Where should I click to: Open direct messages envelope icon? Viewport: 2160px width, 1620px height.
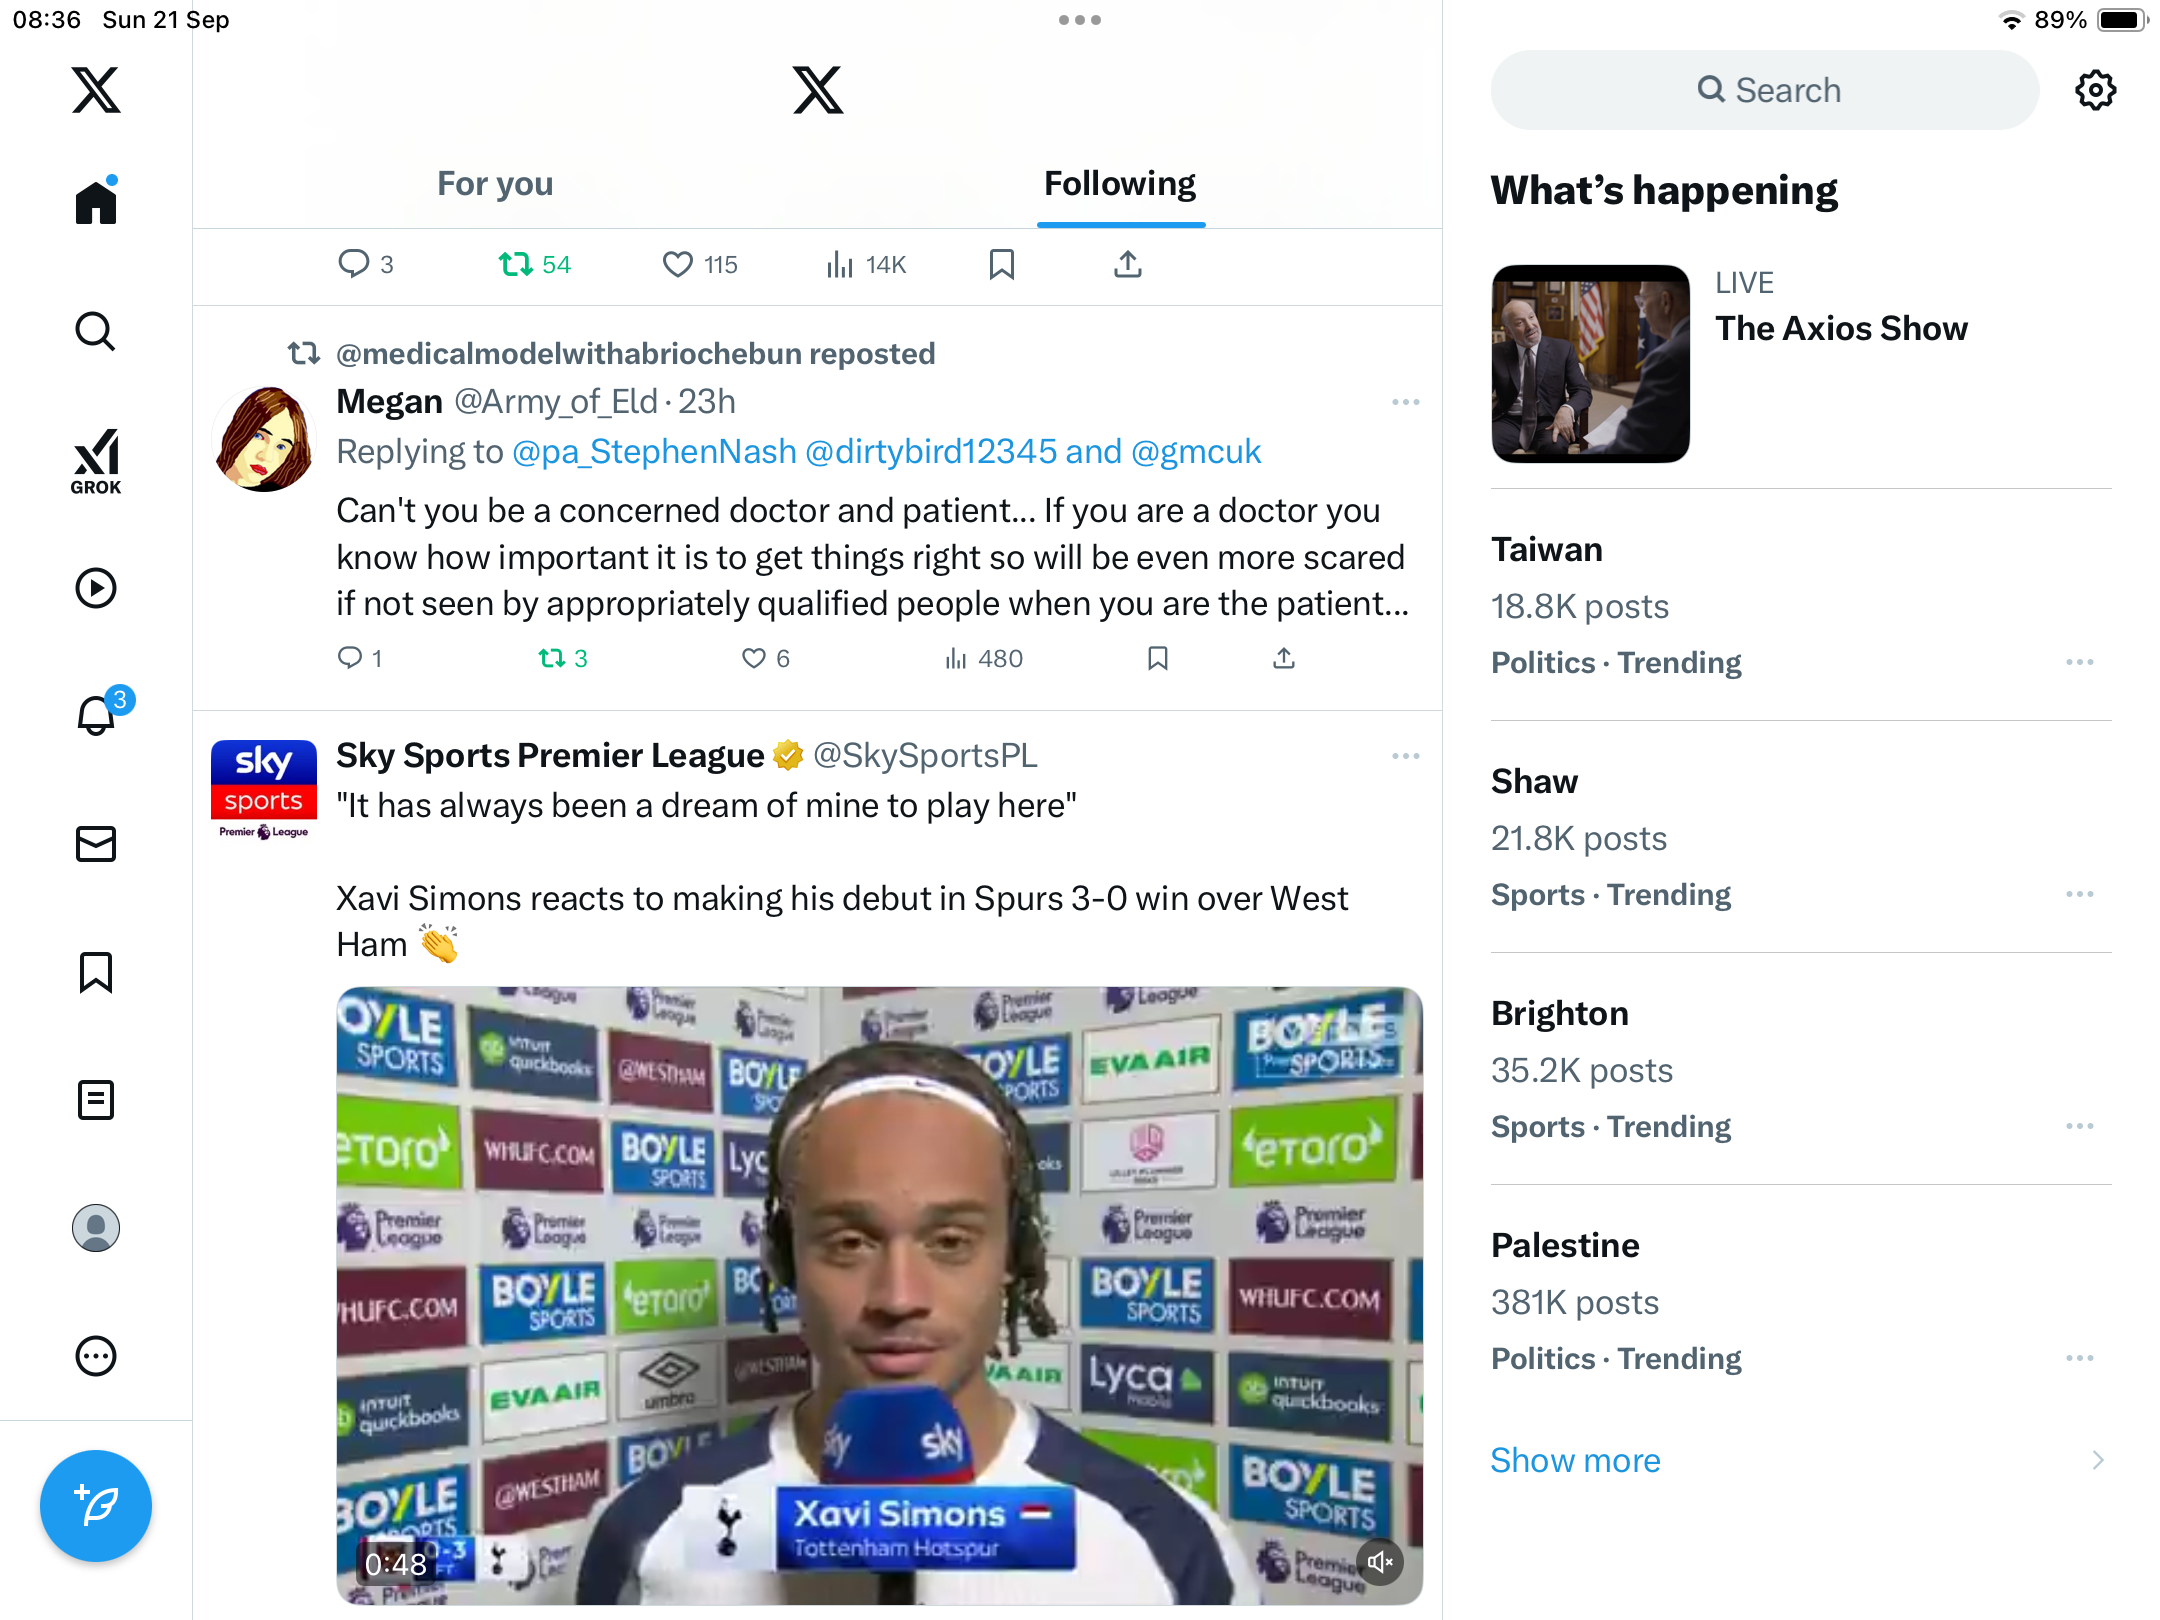96,844
